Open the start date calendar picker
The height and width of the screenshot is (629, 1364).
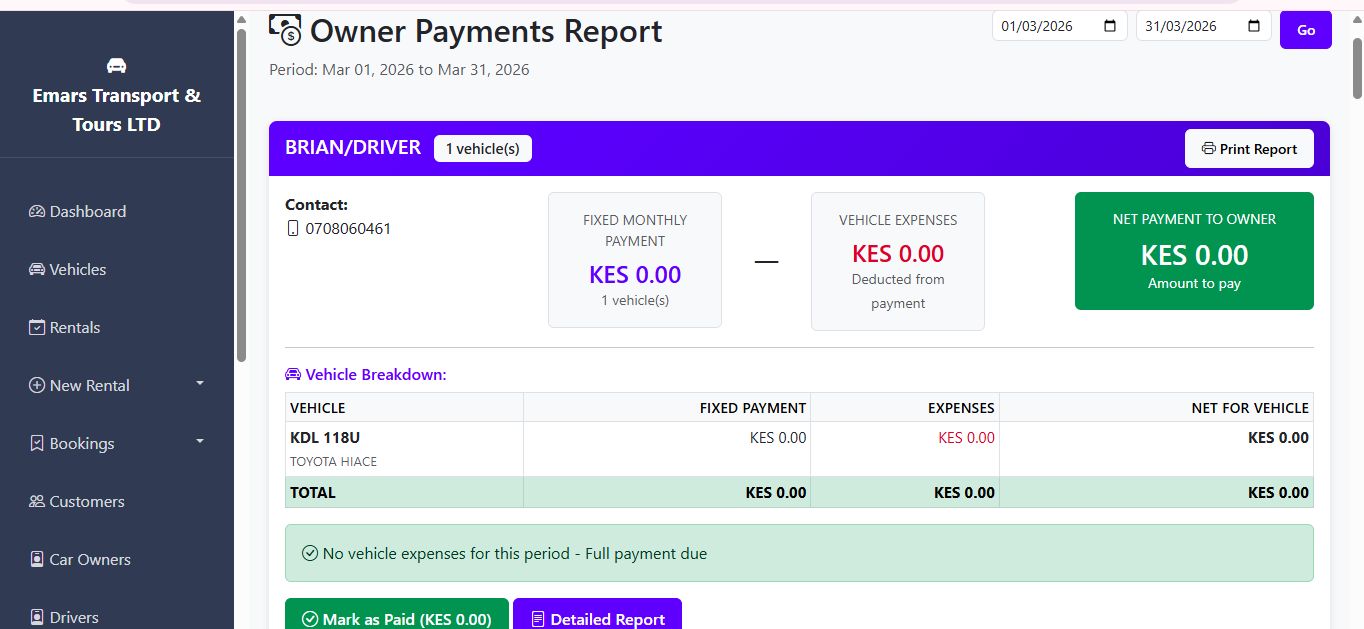[x=1110, y=27]
